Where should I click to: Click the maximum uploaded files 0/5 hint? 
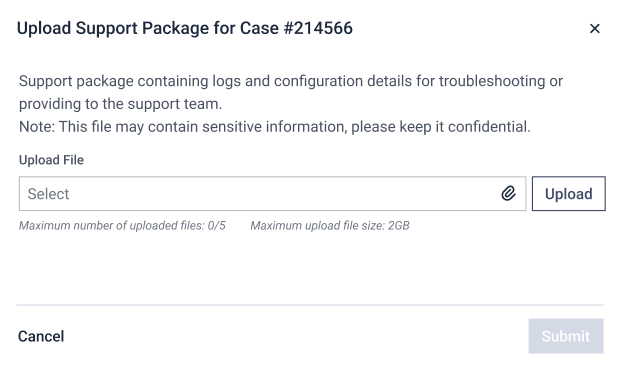[x=122, y=225]
